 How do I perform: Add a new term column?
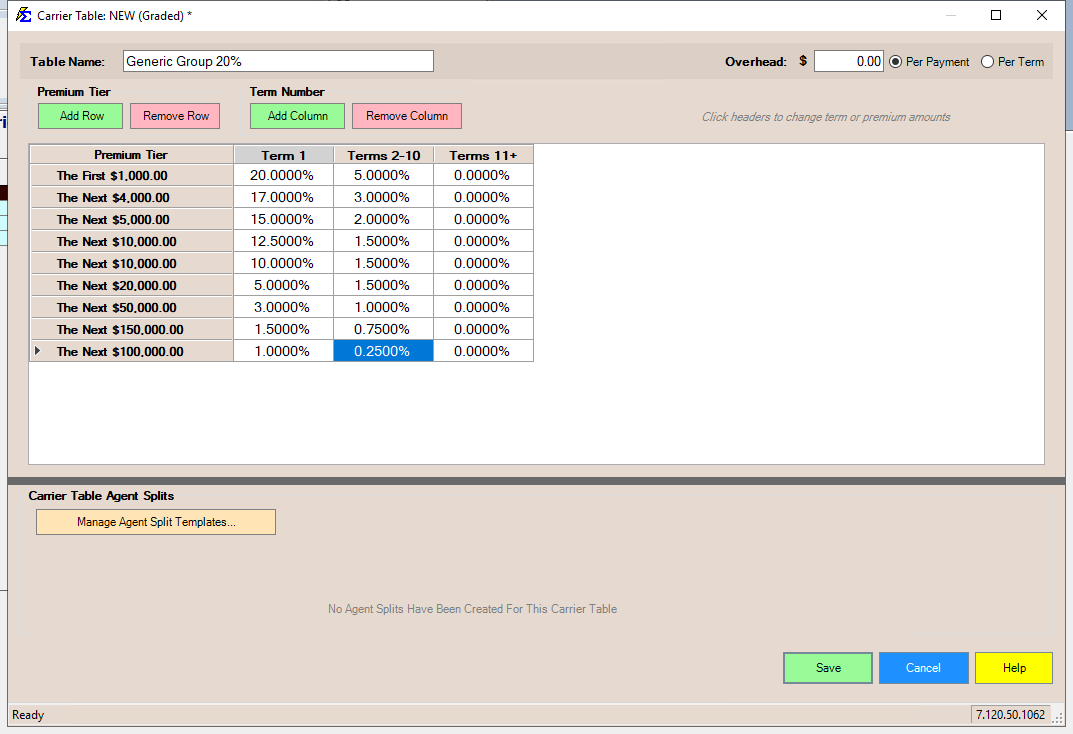pyautogui.click(x=297, y=116)
